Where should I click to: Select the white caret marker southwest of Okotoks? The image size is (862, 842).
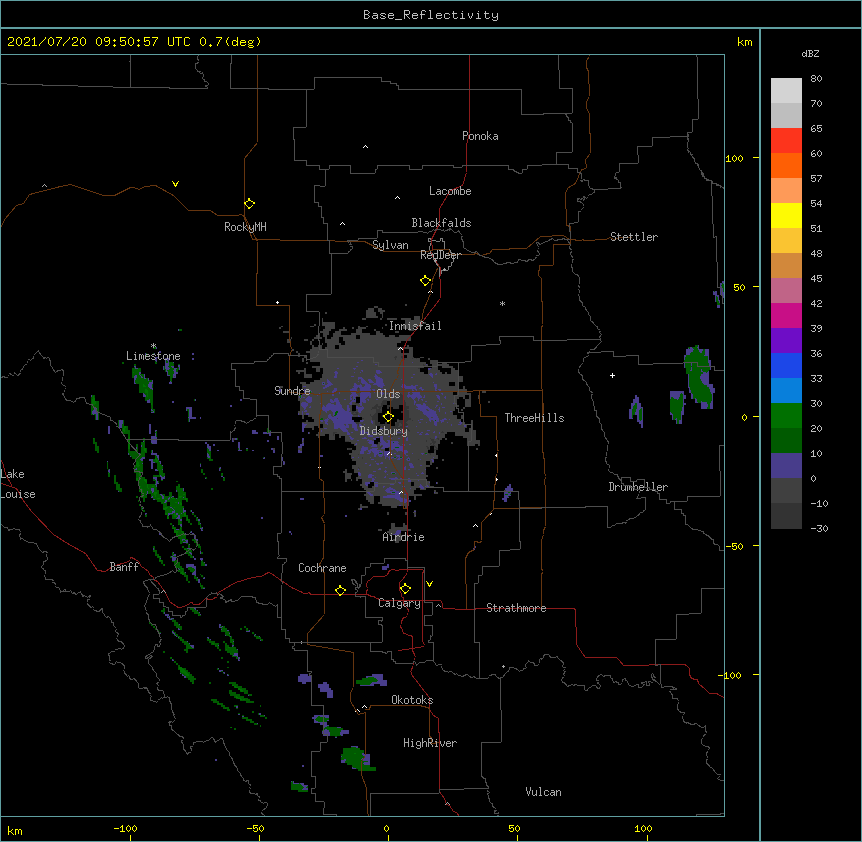click(364, 707)
